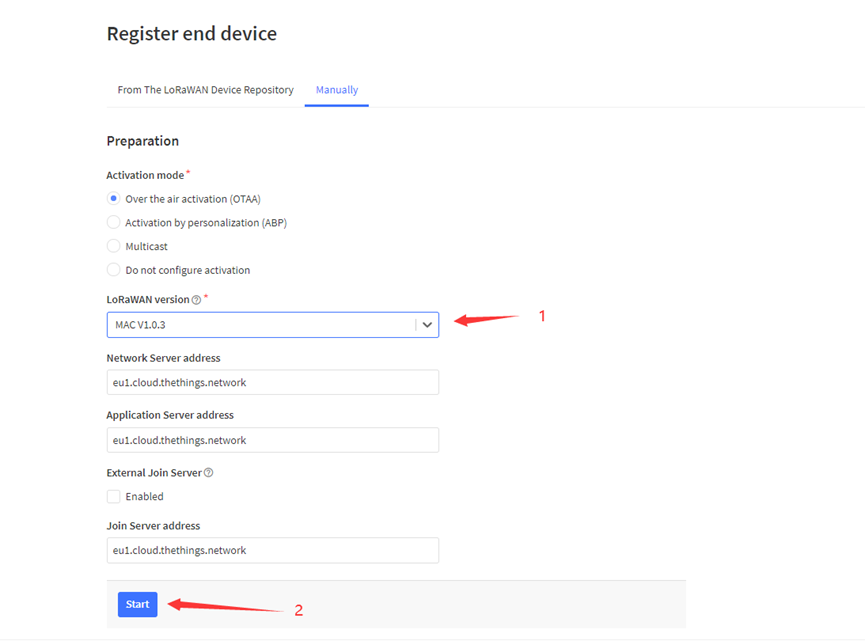Click the Application Server address field
865x641 pixels.
273,440
